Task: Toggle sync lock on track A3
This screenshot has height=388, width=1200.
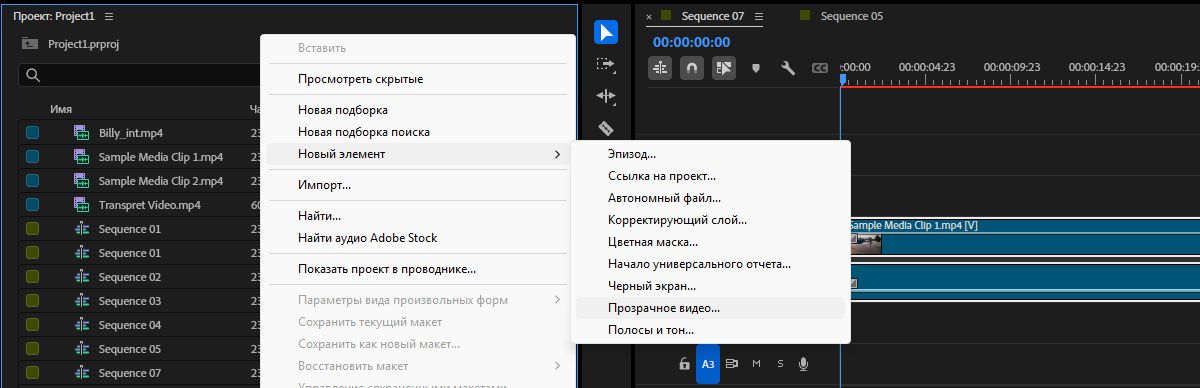Action: tap(732, 364)
